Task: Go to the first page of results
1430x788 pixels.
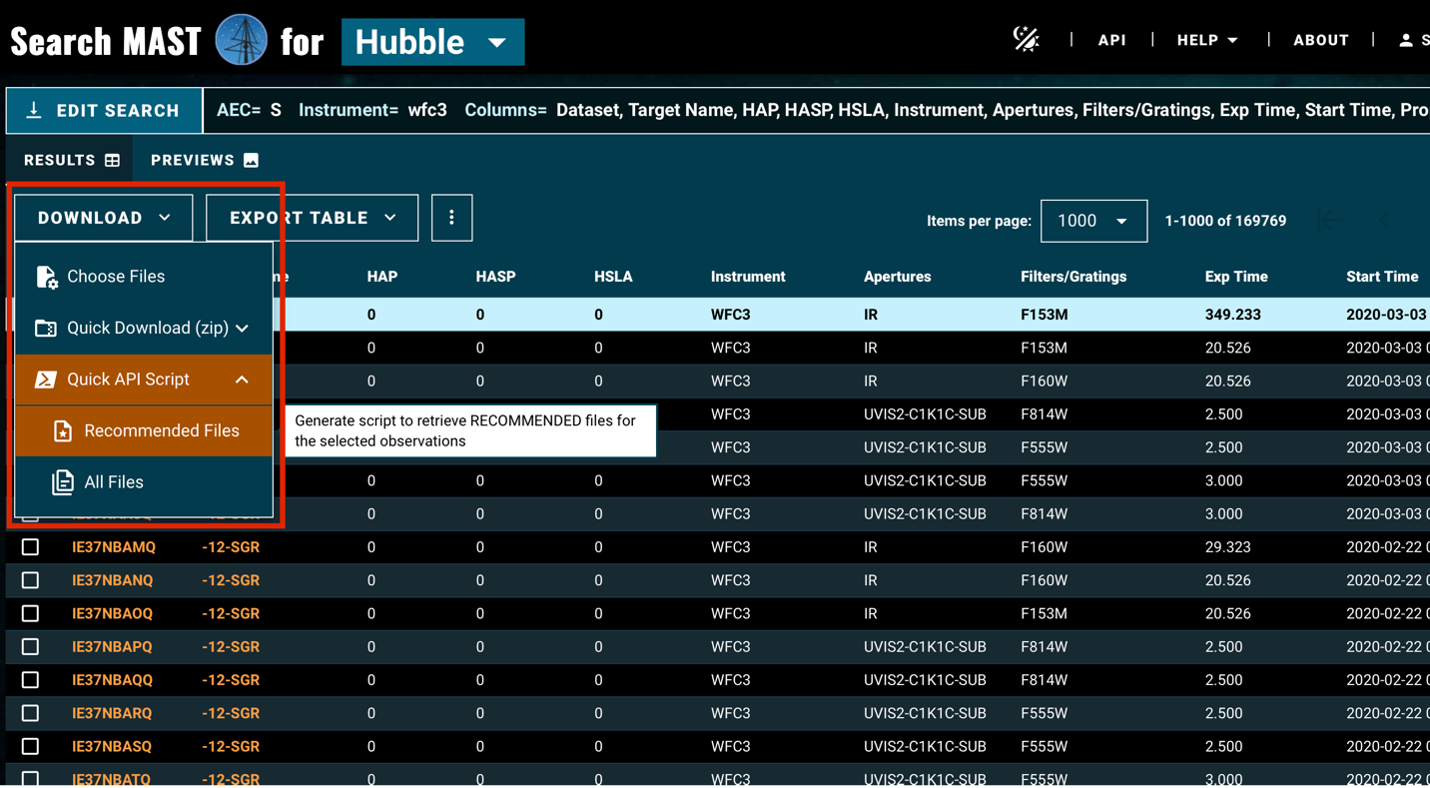Action: pos(1330,220)
